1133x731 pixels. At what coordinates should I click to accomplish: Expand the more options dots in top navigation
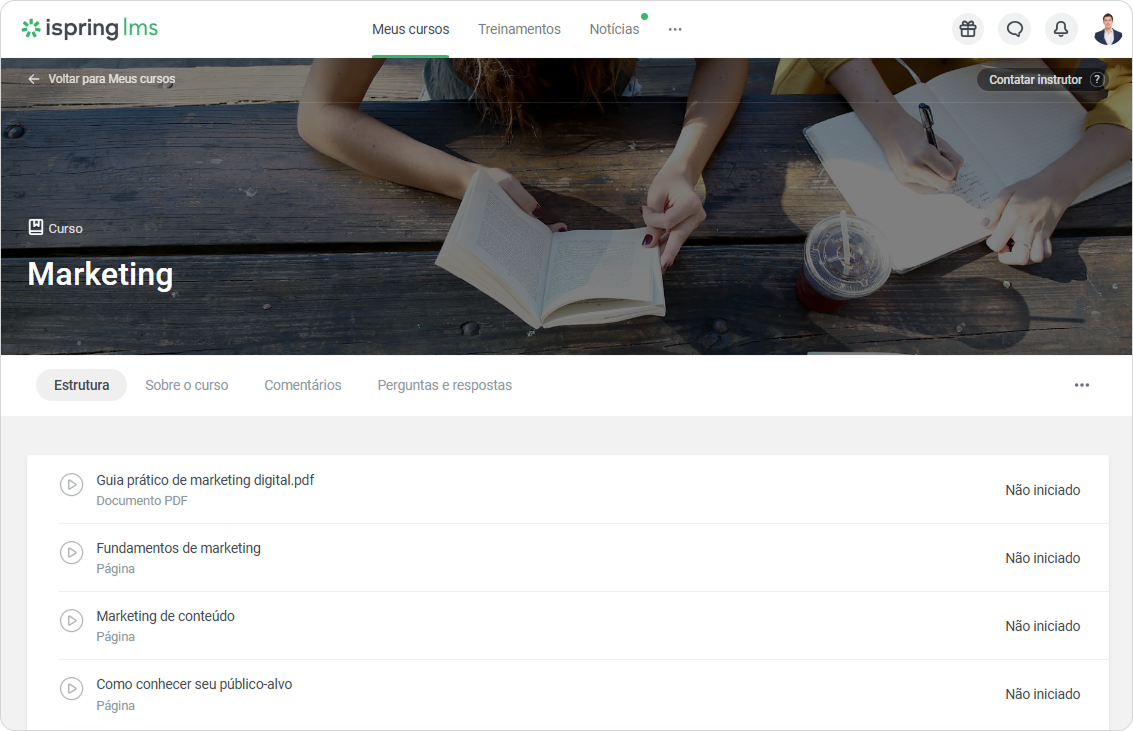point(675,30)
